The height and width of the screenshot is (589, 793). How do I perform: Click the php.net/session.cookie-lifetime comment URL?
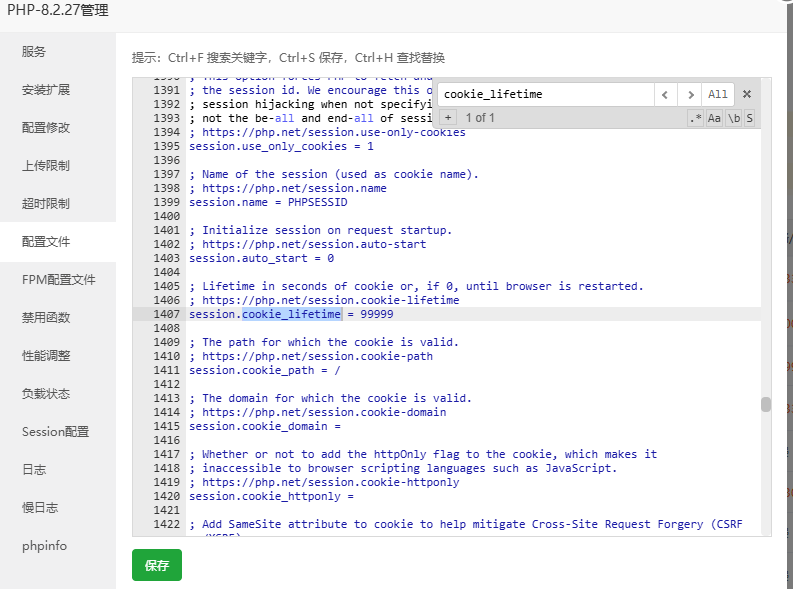pyautogui.click(x=331, y=300)
